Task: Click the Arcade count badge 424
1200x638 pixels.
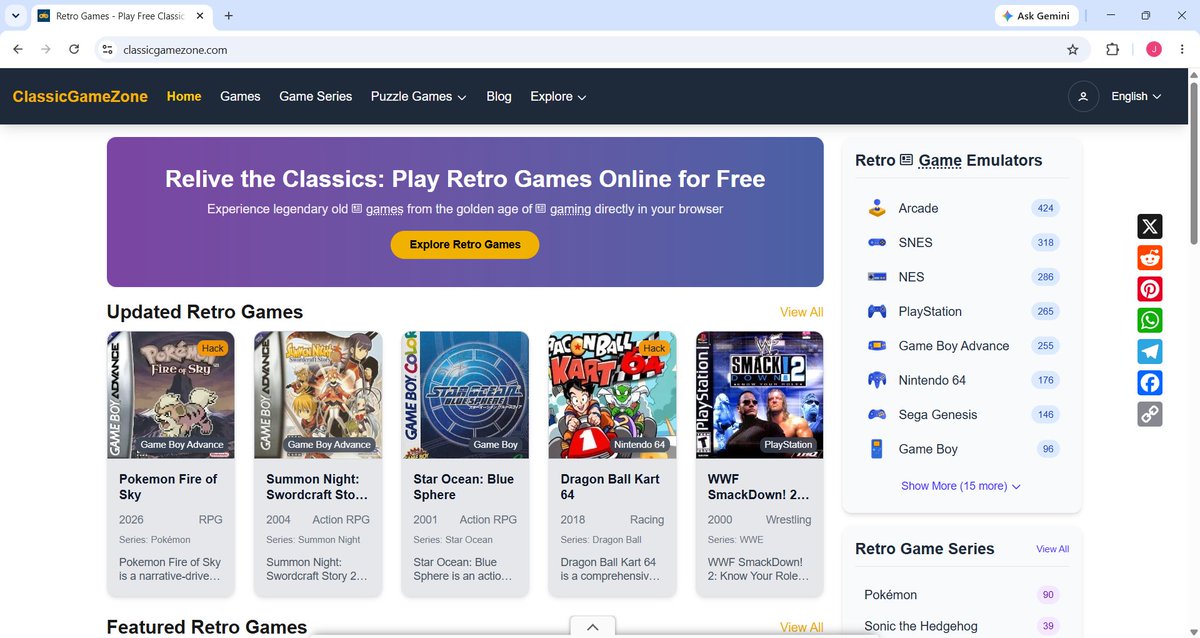Action: tap(1045, 208)
